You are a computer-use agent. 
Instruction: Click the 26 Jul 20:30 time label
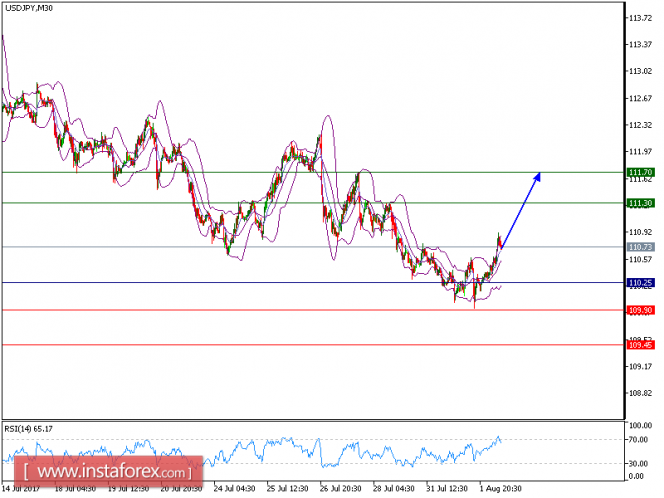(341, 489)
